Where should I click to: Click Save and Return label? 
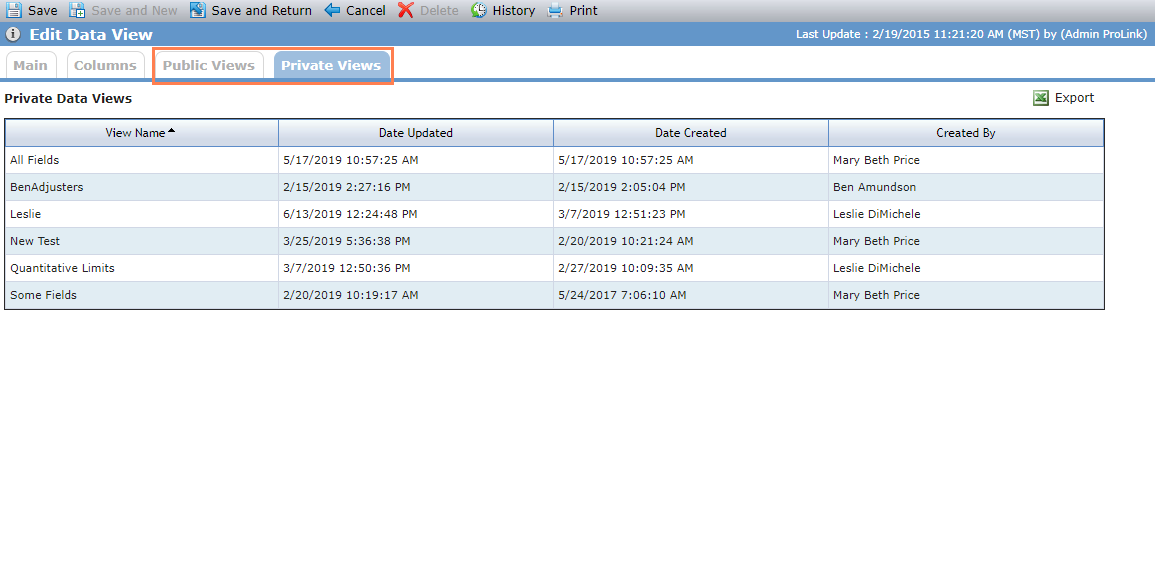click(261, 10)
